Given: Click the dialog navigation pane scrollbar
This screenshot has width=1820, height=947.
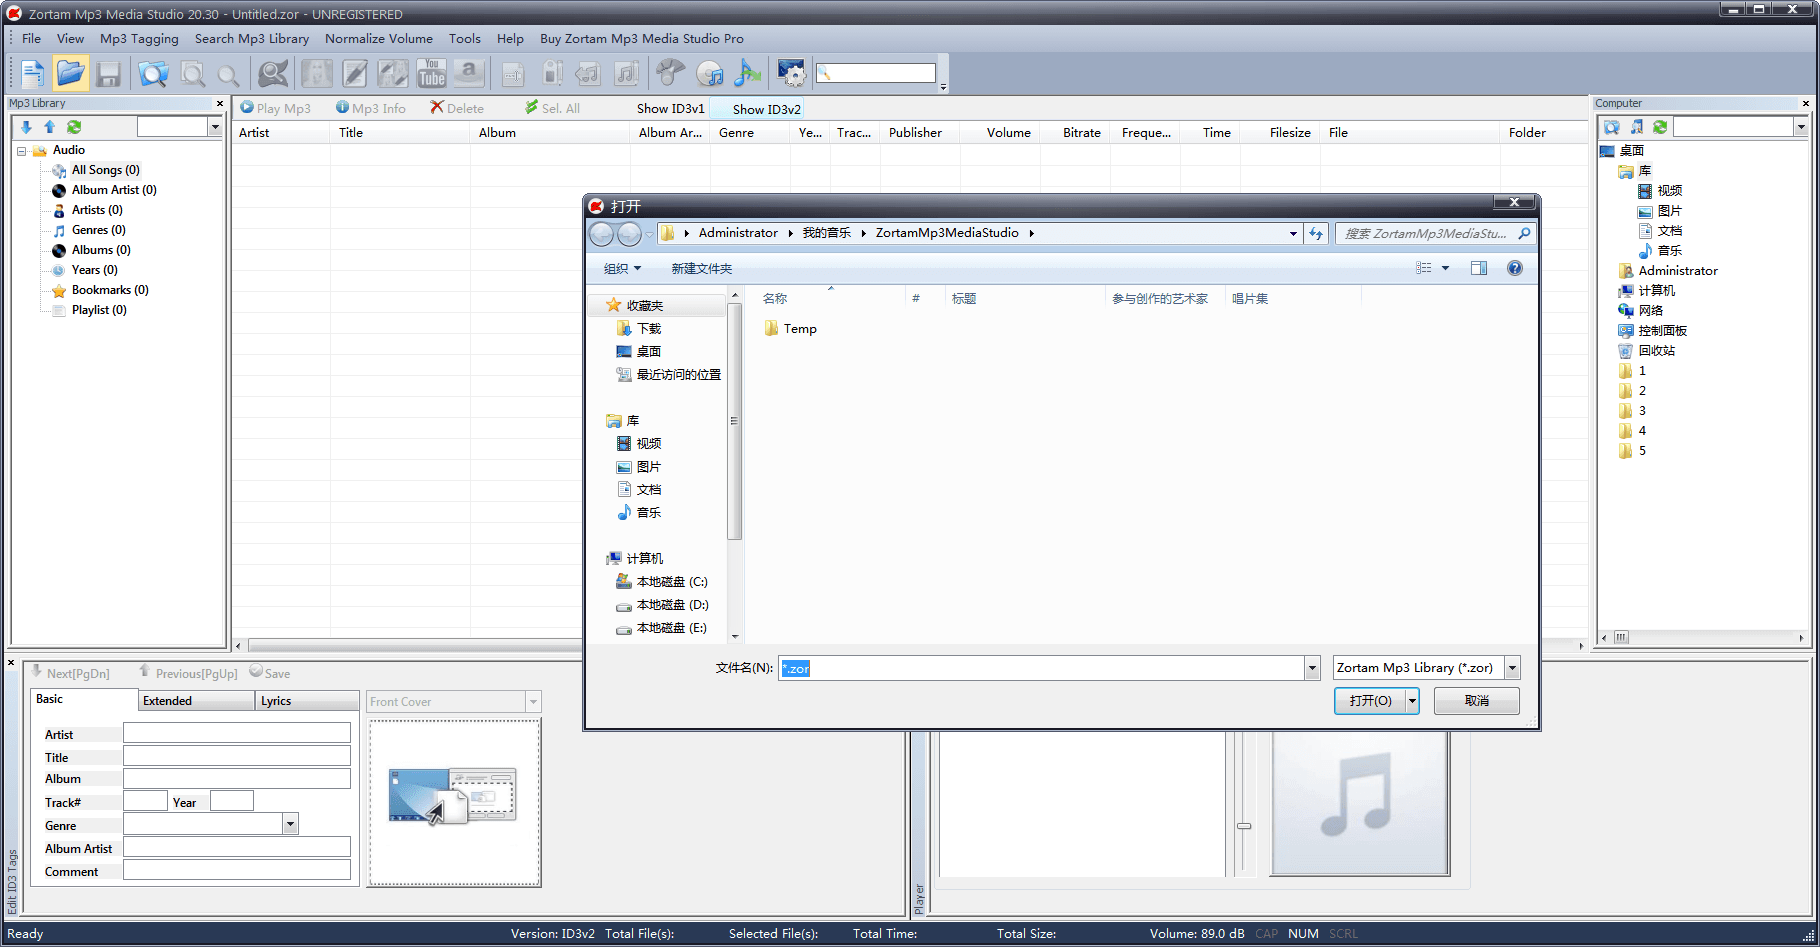Looking at the screenshot, I should click(x=734, y=421).
